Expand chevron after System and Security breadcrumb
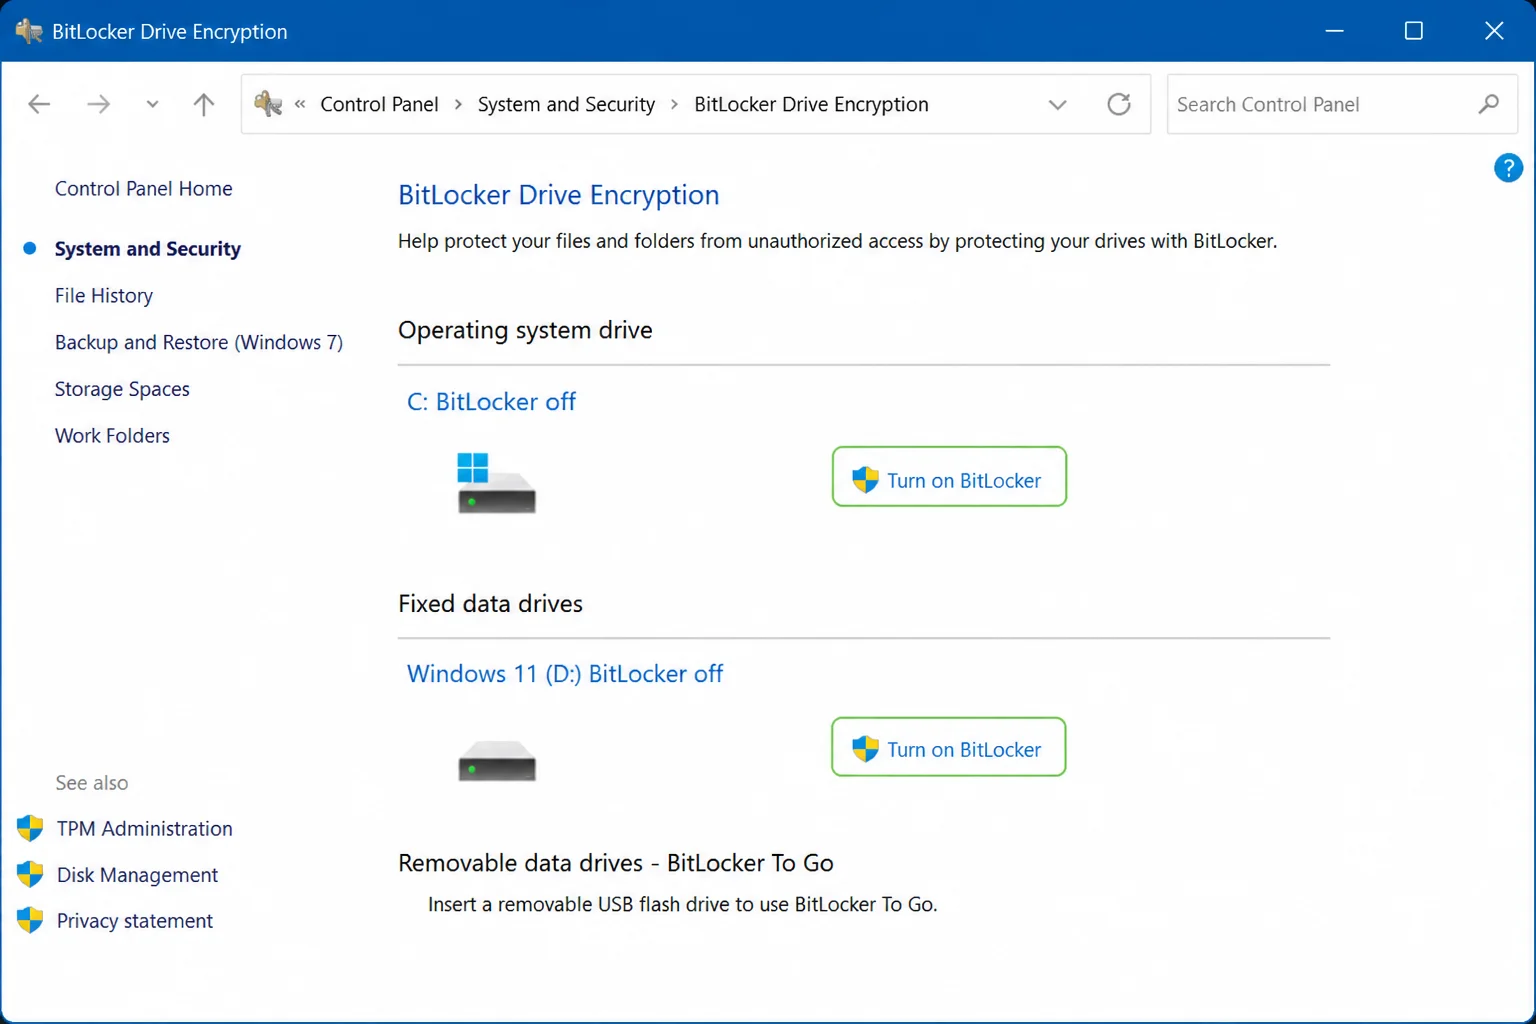 674,104
